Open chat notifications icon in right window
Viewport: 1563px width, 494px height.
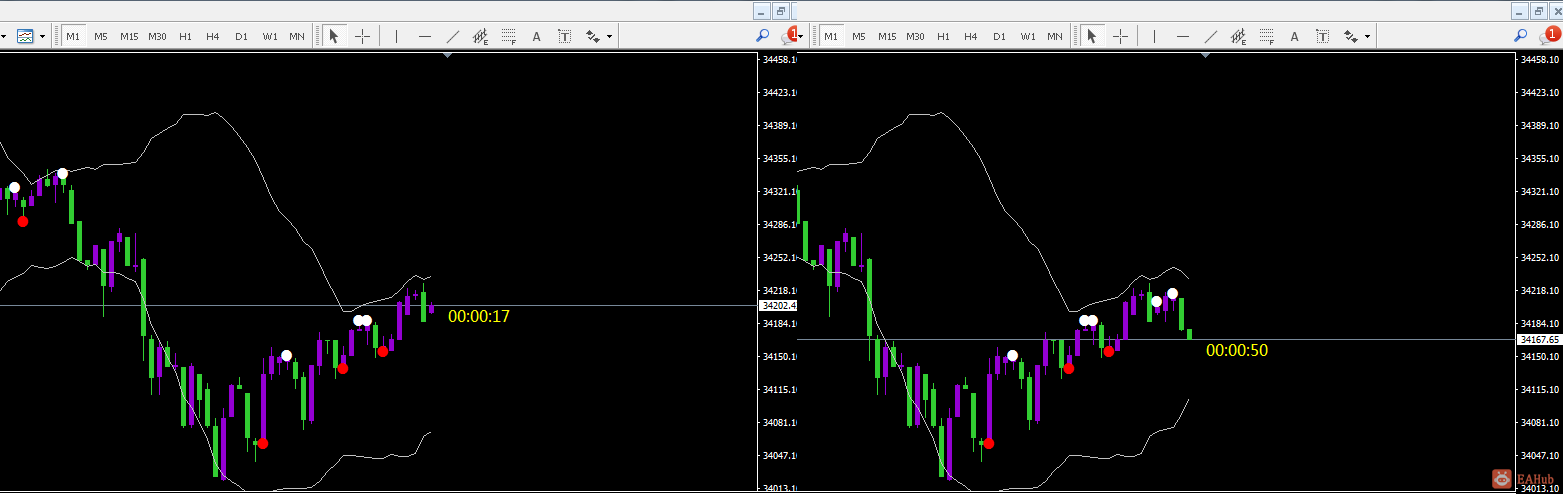click(1548, 36)
